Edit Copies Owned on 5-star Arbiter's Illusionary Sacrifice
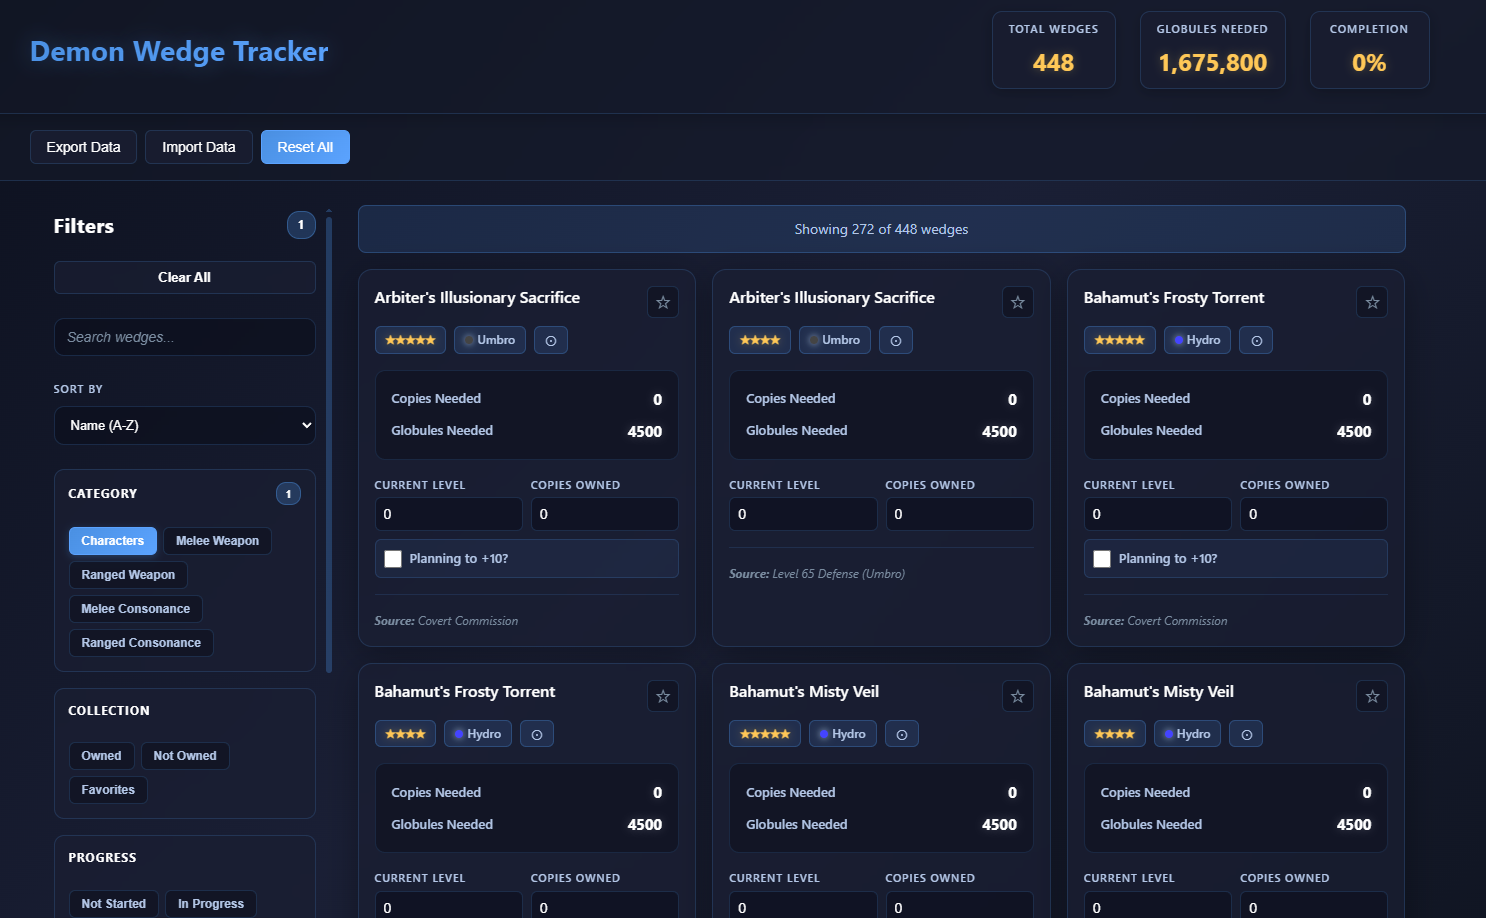The image size is (1486, 918). click(x=605, y=514)
